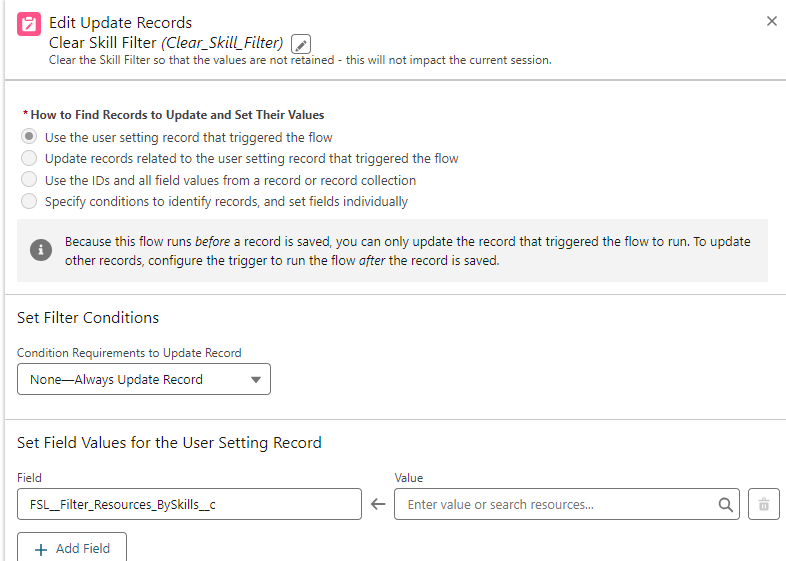Open the Condition Requirements to Update Record dropdown

pyautogui.click(x=144, y=379)
